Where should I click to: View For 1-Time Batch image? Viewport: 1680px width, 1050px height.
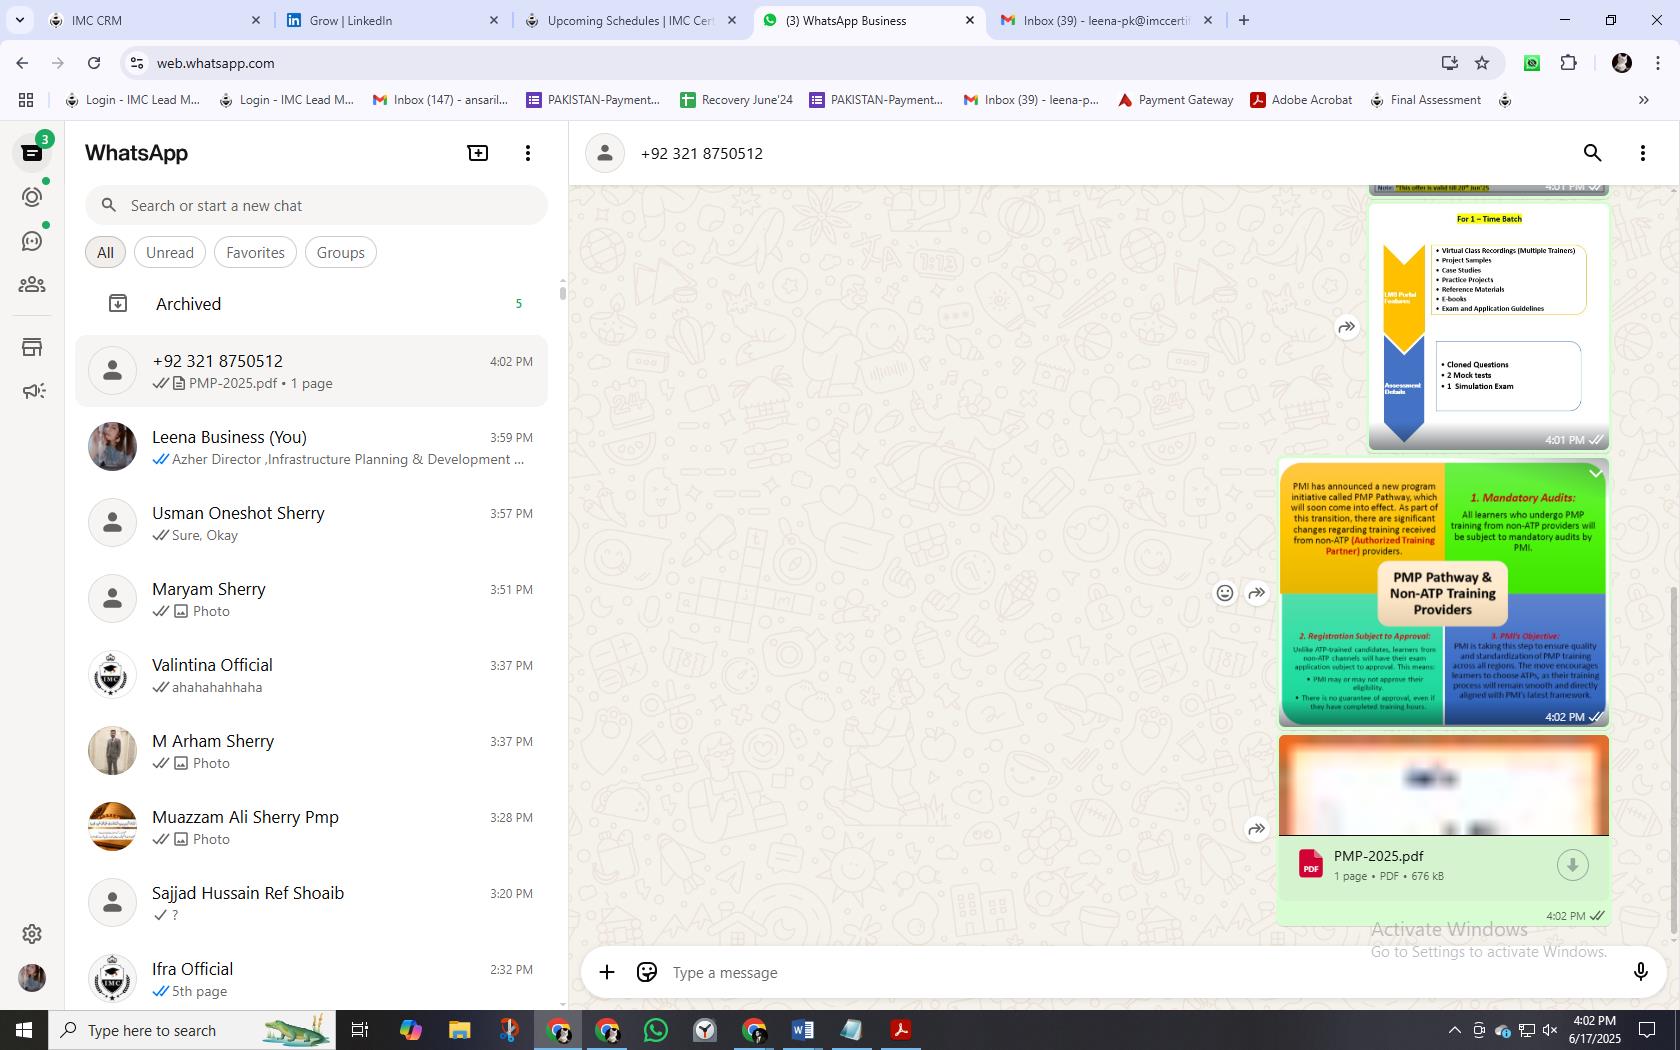coord(1488,326)
